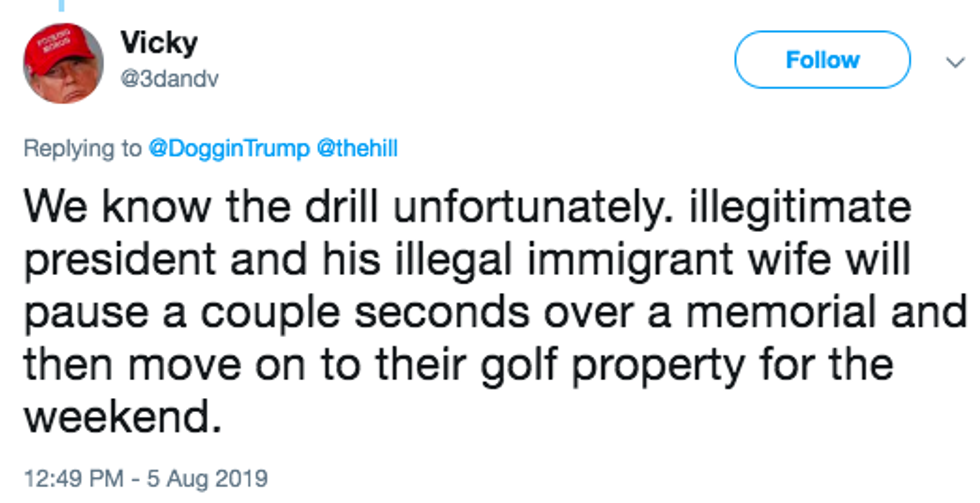Open the @DogginTrump mention link
Viewport: 980px width, 503px height.
pyautogui.click(x=229, y=148)
